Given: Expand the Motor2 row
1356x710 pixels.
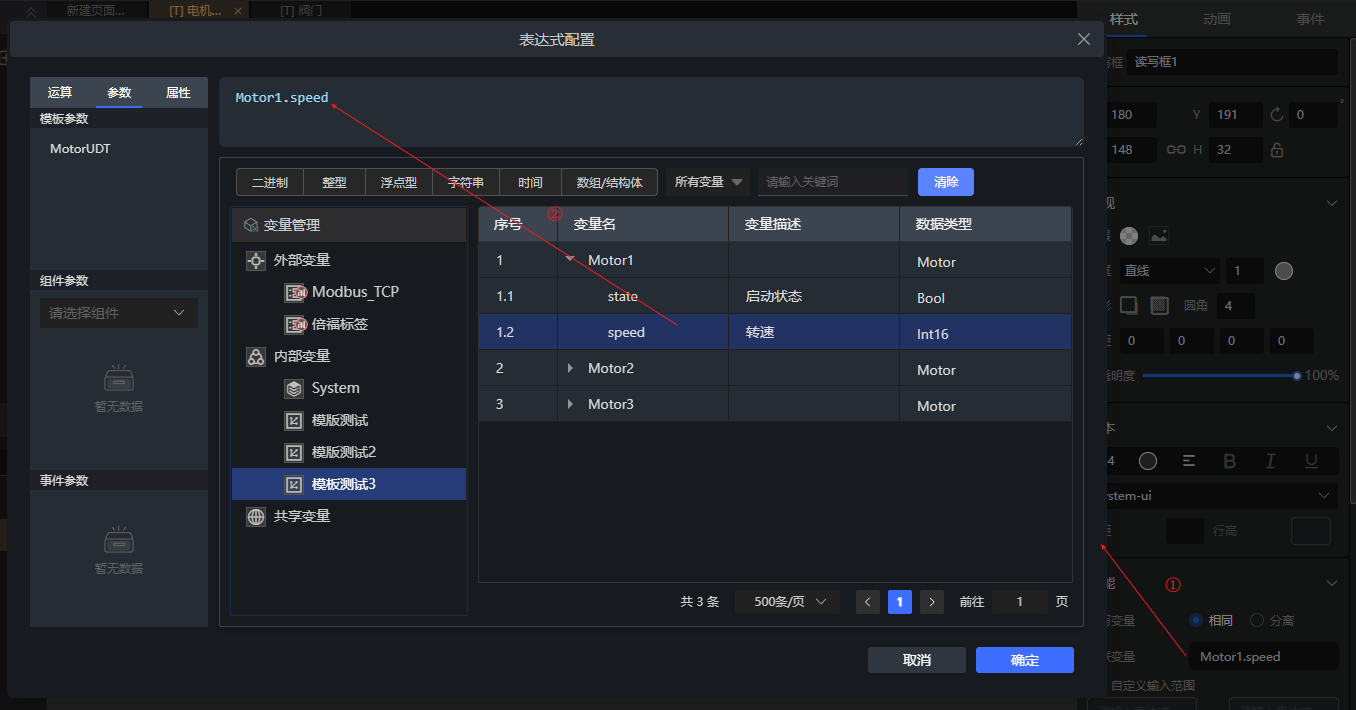Looking at the screenshot, I should [x=570, y=368].
